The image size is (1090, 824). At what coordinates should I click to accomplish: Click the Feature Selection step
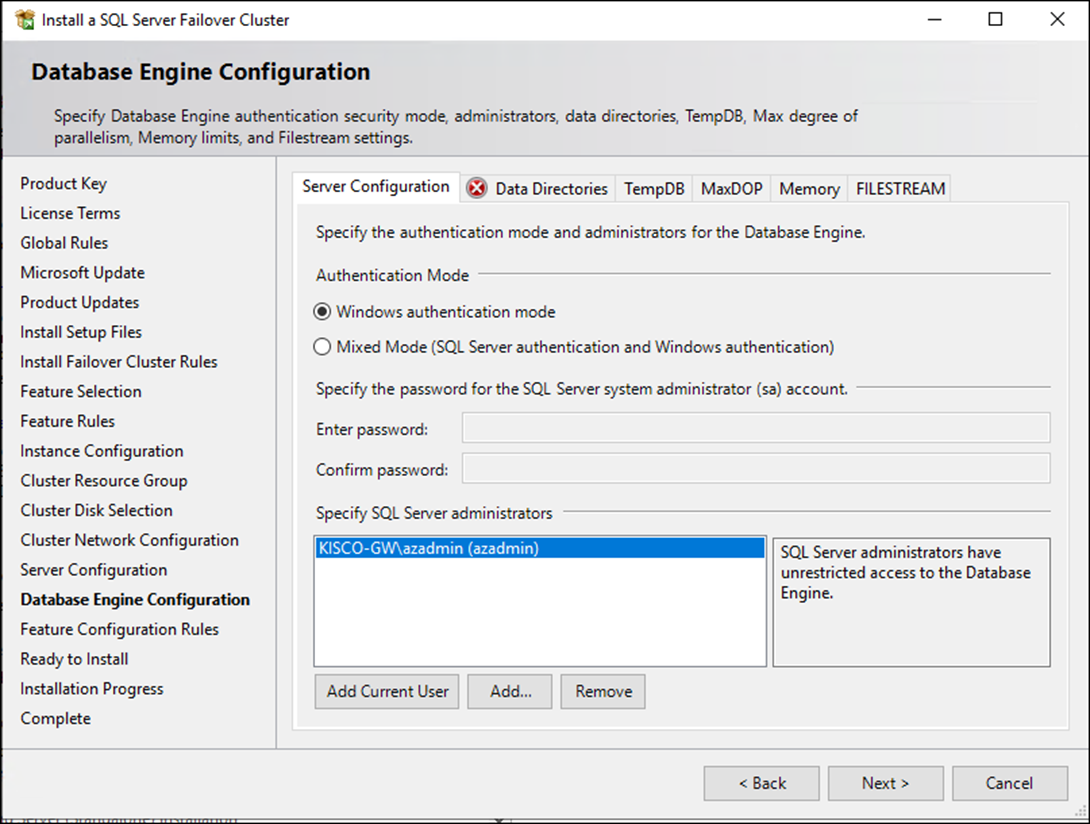click(81, 391)
